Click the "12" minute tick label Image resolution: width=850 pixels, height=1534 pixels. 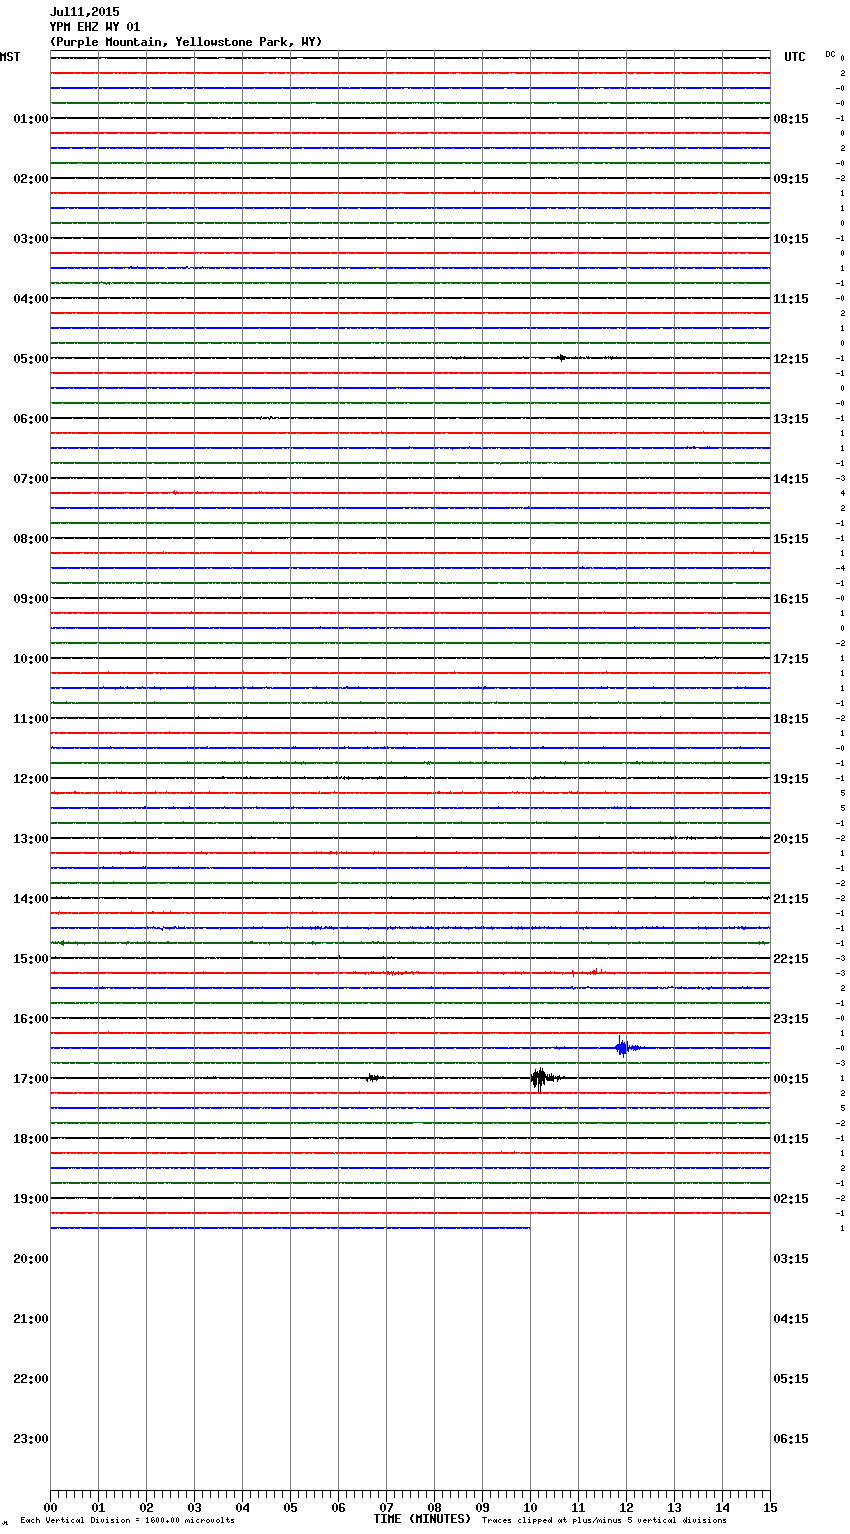point(626,1507)
